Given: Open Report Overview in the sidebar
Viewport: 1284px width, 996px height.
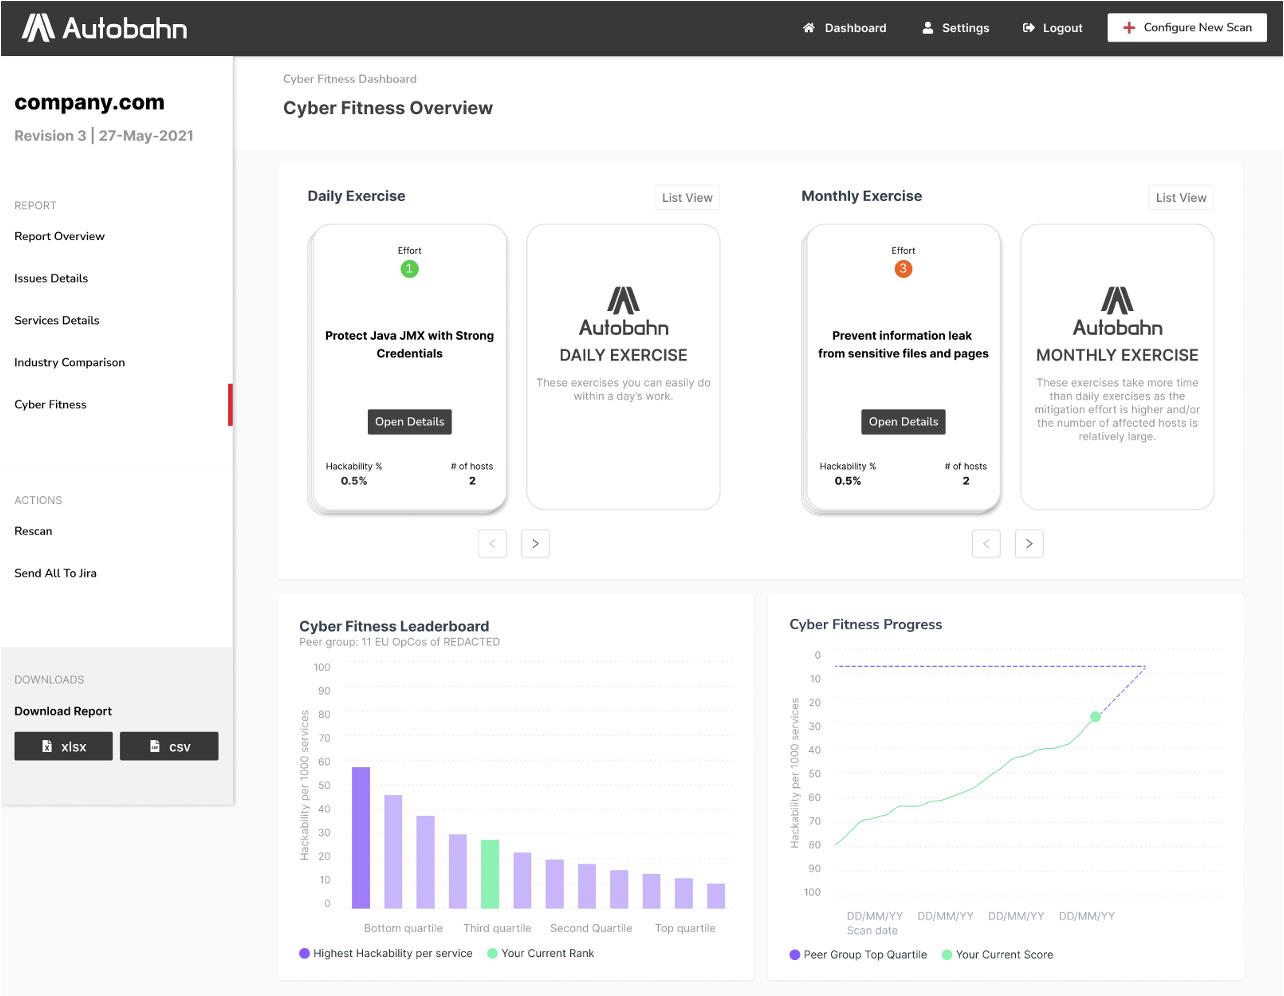Looking at the screenshot, I should tap(59, 237).
